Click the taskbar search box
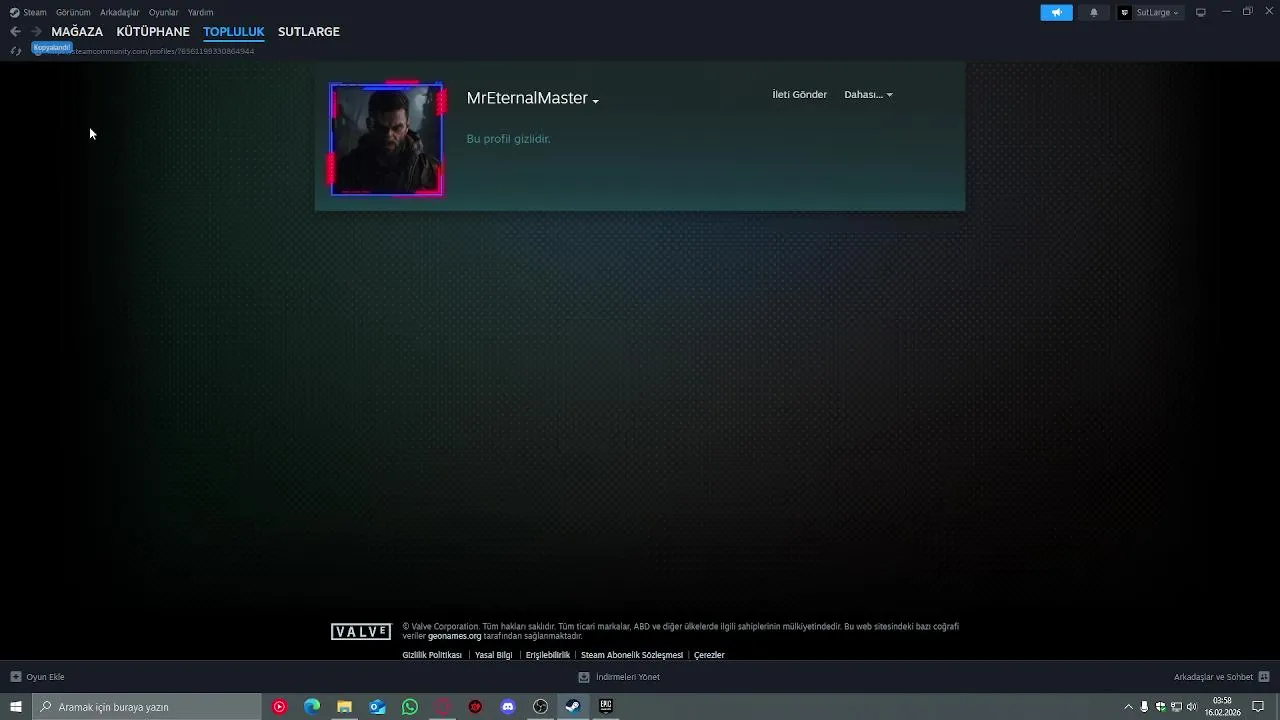This screenshot has width=1280, height=720. [146, 707]
